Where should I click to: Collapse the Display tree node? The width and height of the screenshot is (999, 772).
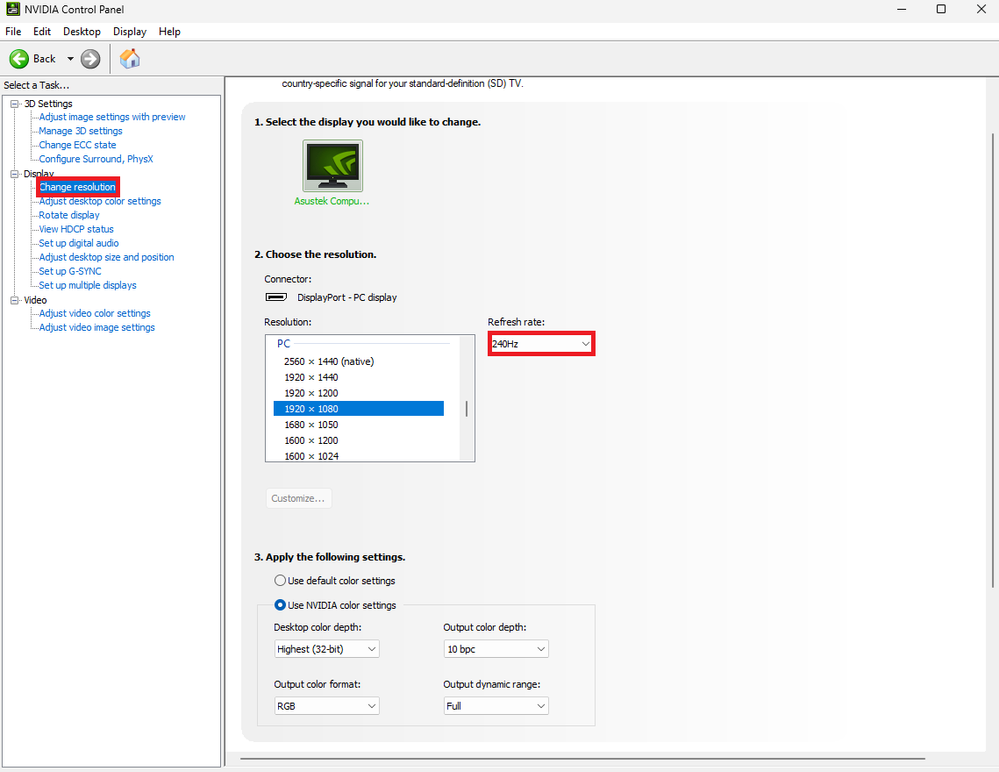[x=15, y=174]
